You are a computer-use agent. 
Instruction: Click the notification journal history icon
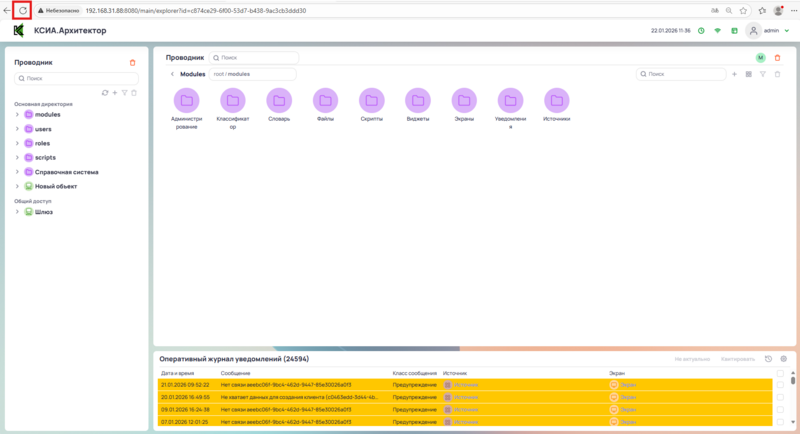pyautogui.click(x=768, y=358)
